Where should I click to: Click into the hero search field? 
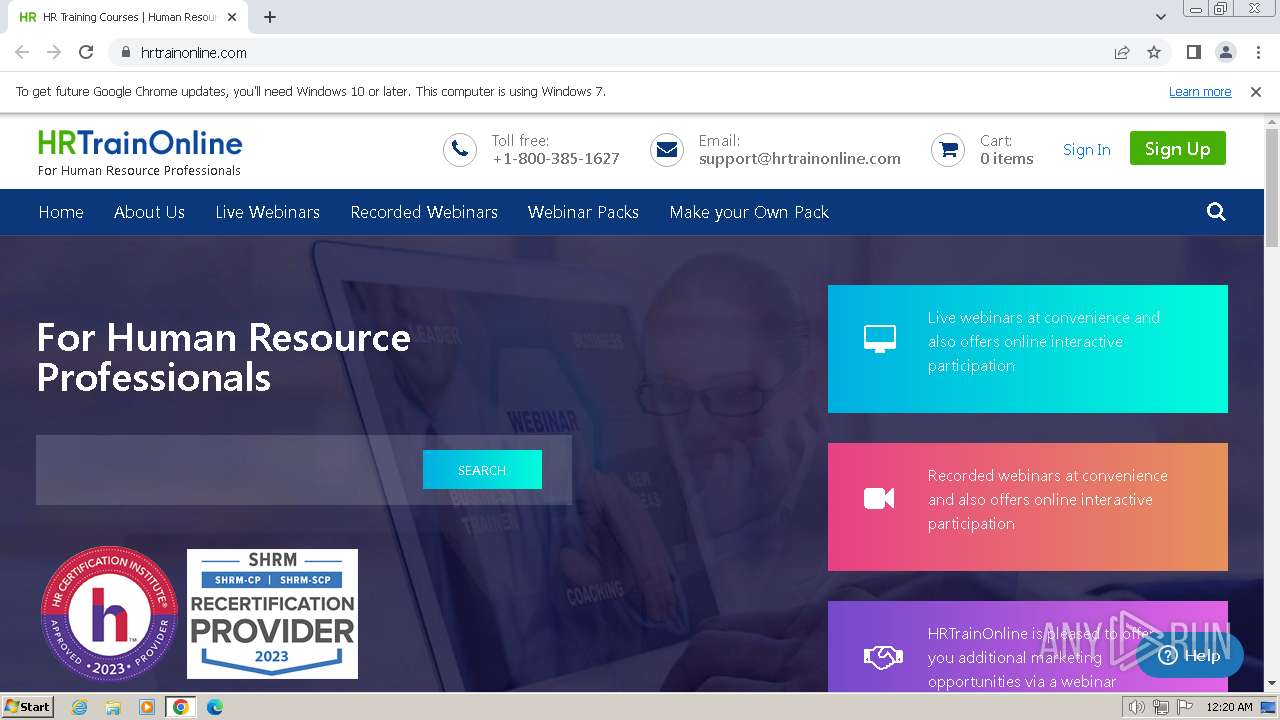coord(230,470)
